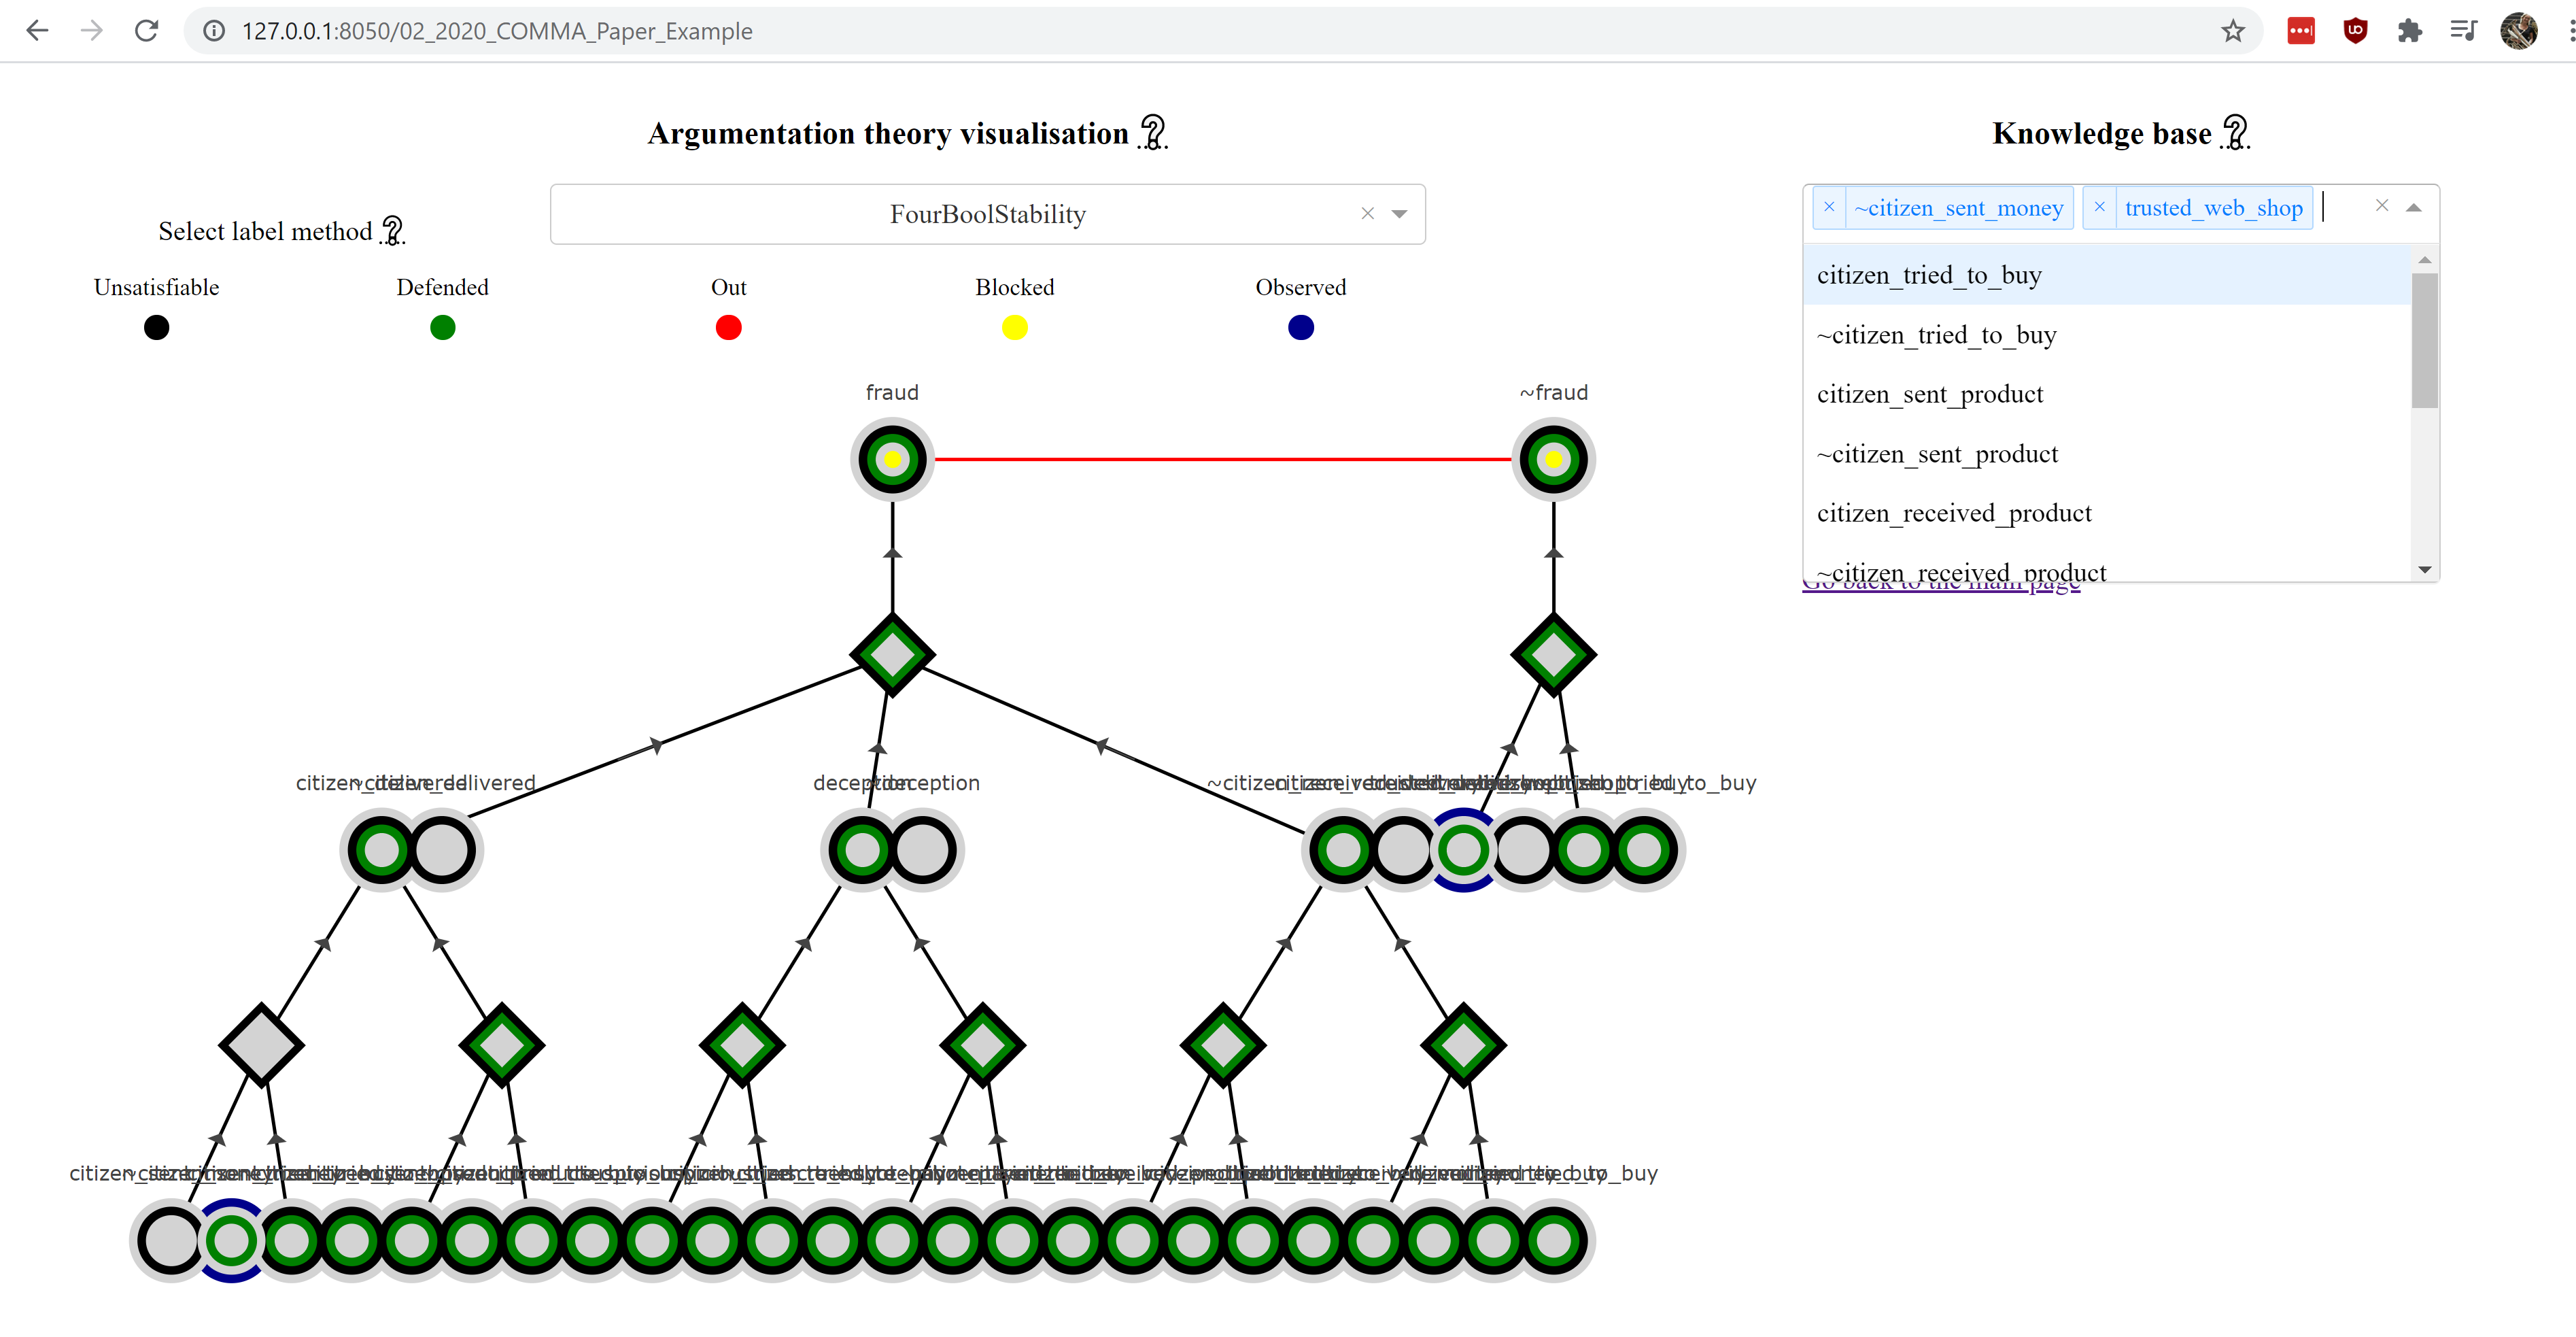Clear the FourBoolStability selection
Screen dimensions: 2576x1337
point(1368,214)
